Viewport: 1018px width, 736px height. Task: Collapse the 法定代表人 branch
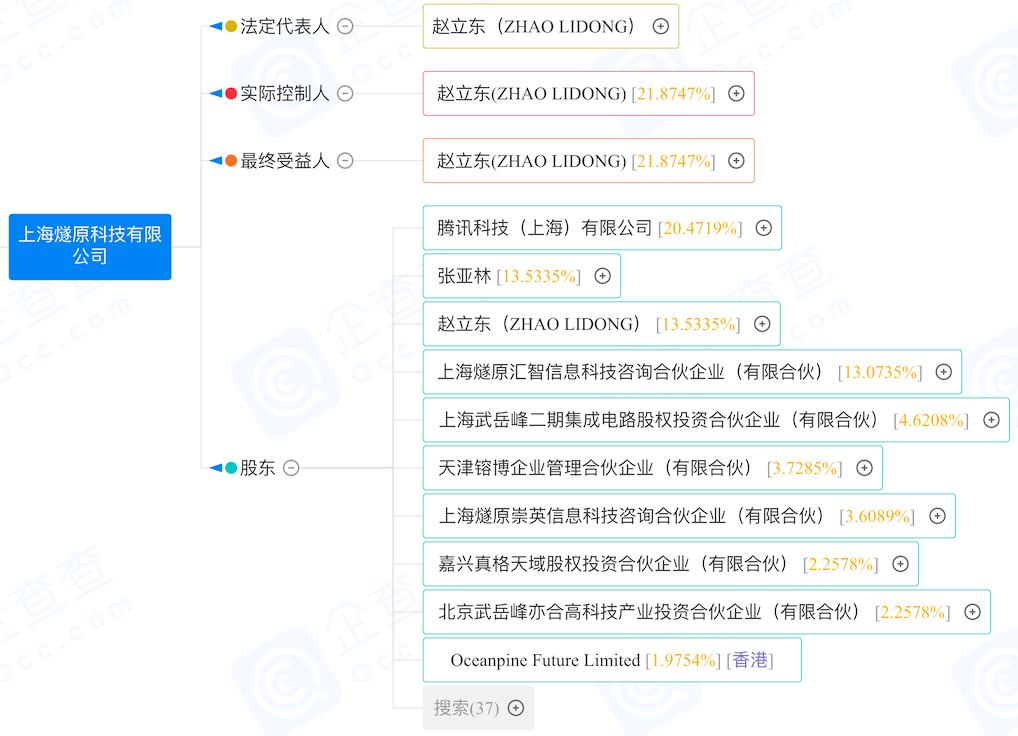click(345, 27)
